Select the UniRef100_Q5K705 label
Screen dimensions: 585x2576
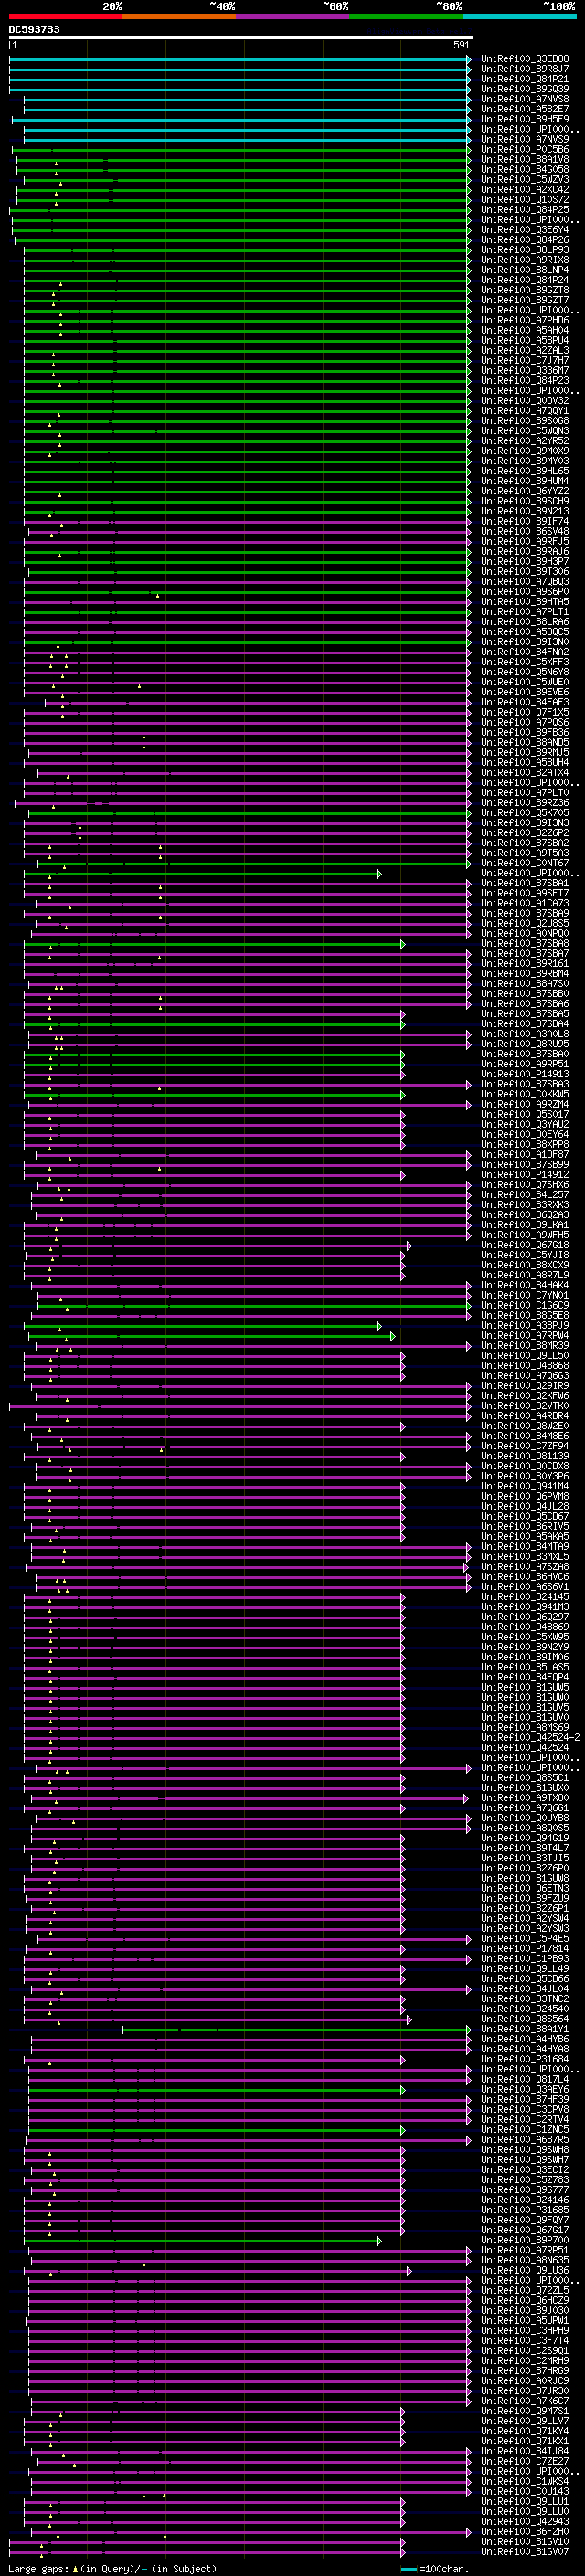tap(525, 813)
